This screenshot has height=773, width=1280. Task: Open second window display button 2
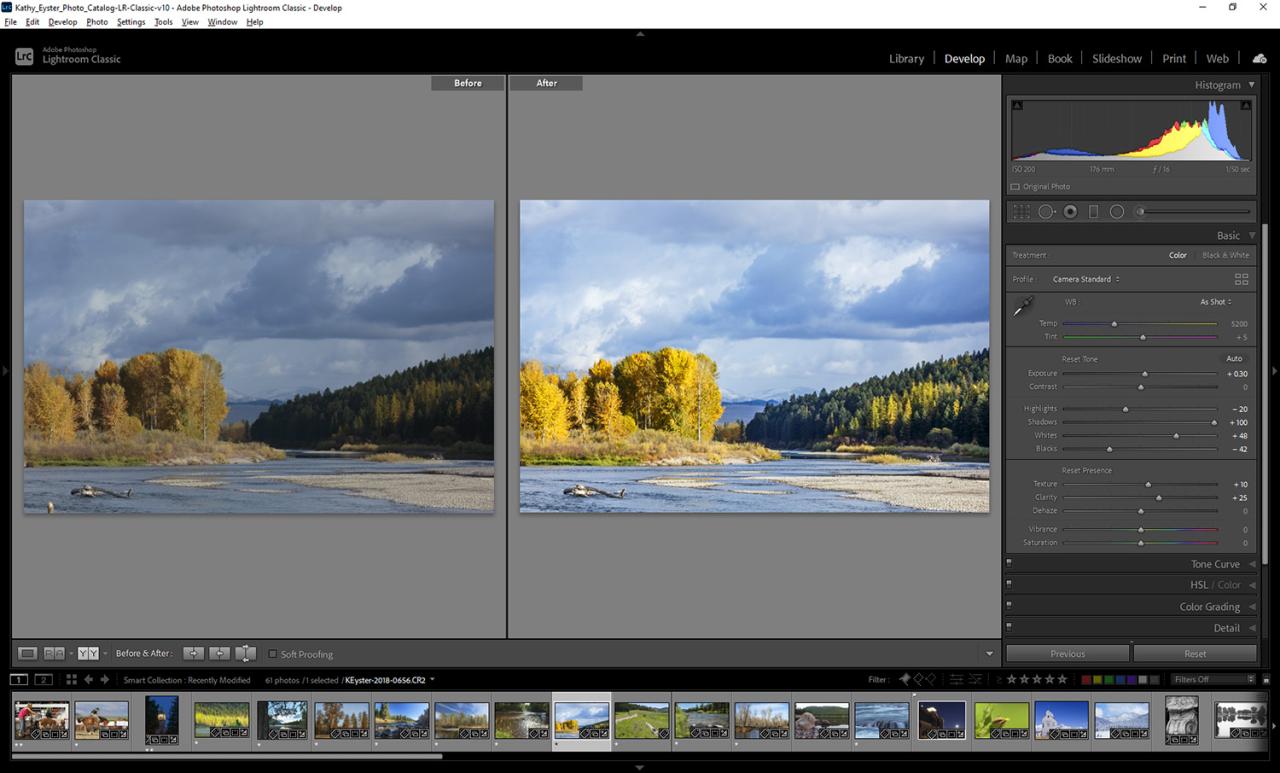(x=43, y=680)
